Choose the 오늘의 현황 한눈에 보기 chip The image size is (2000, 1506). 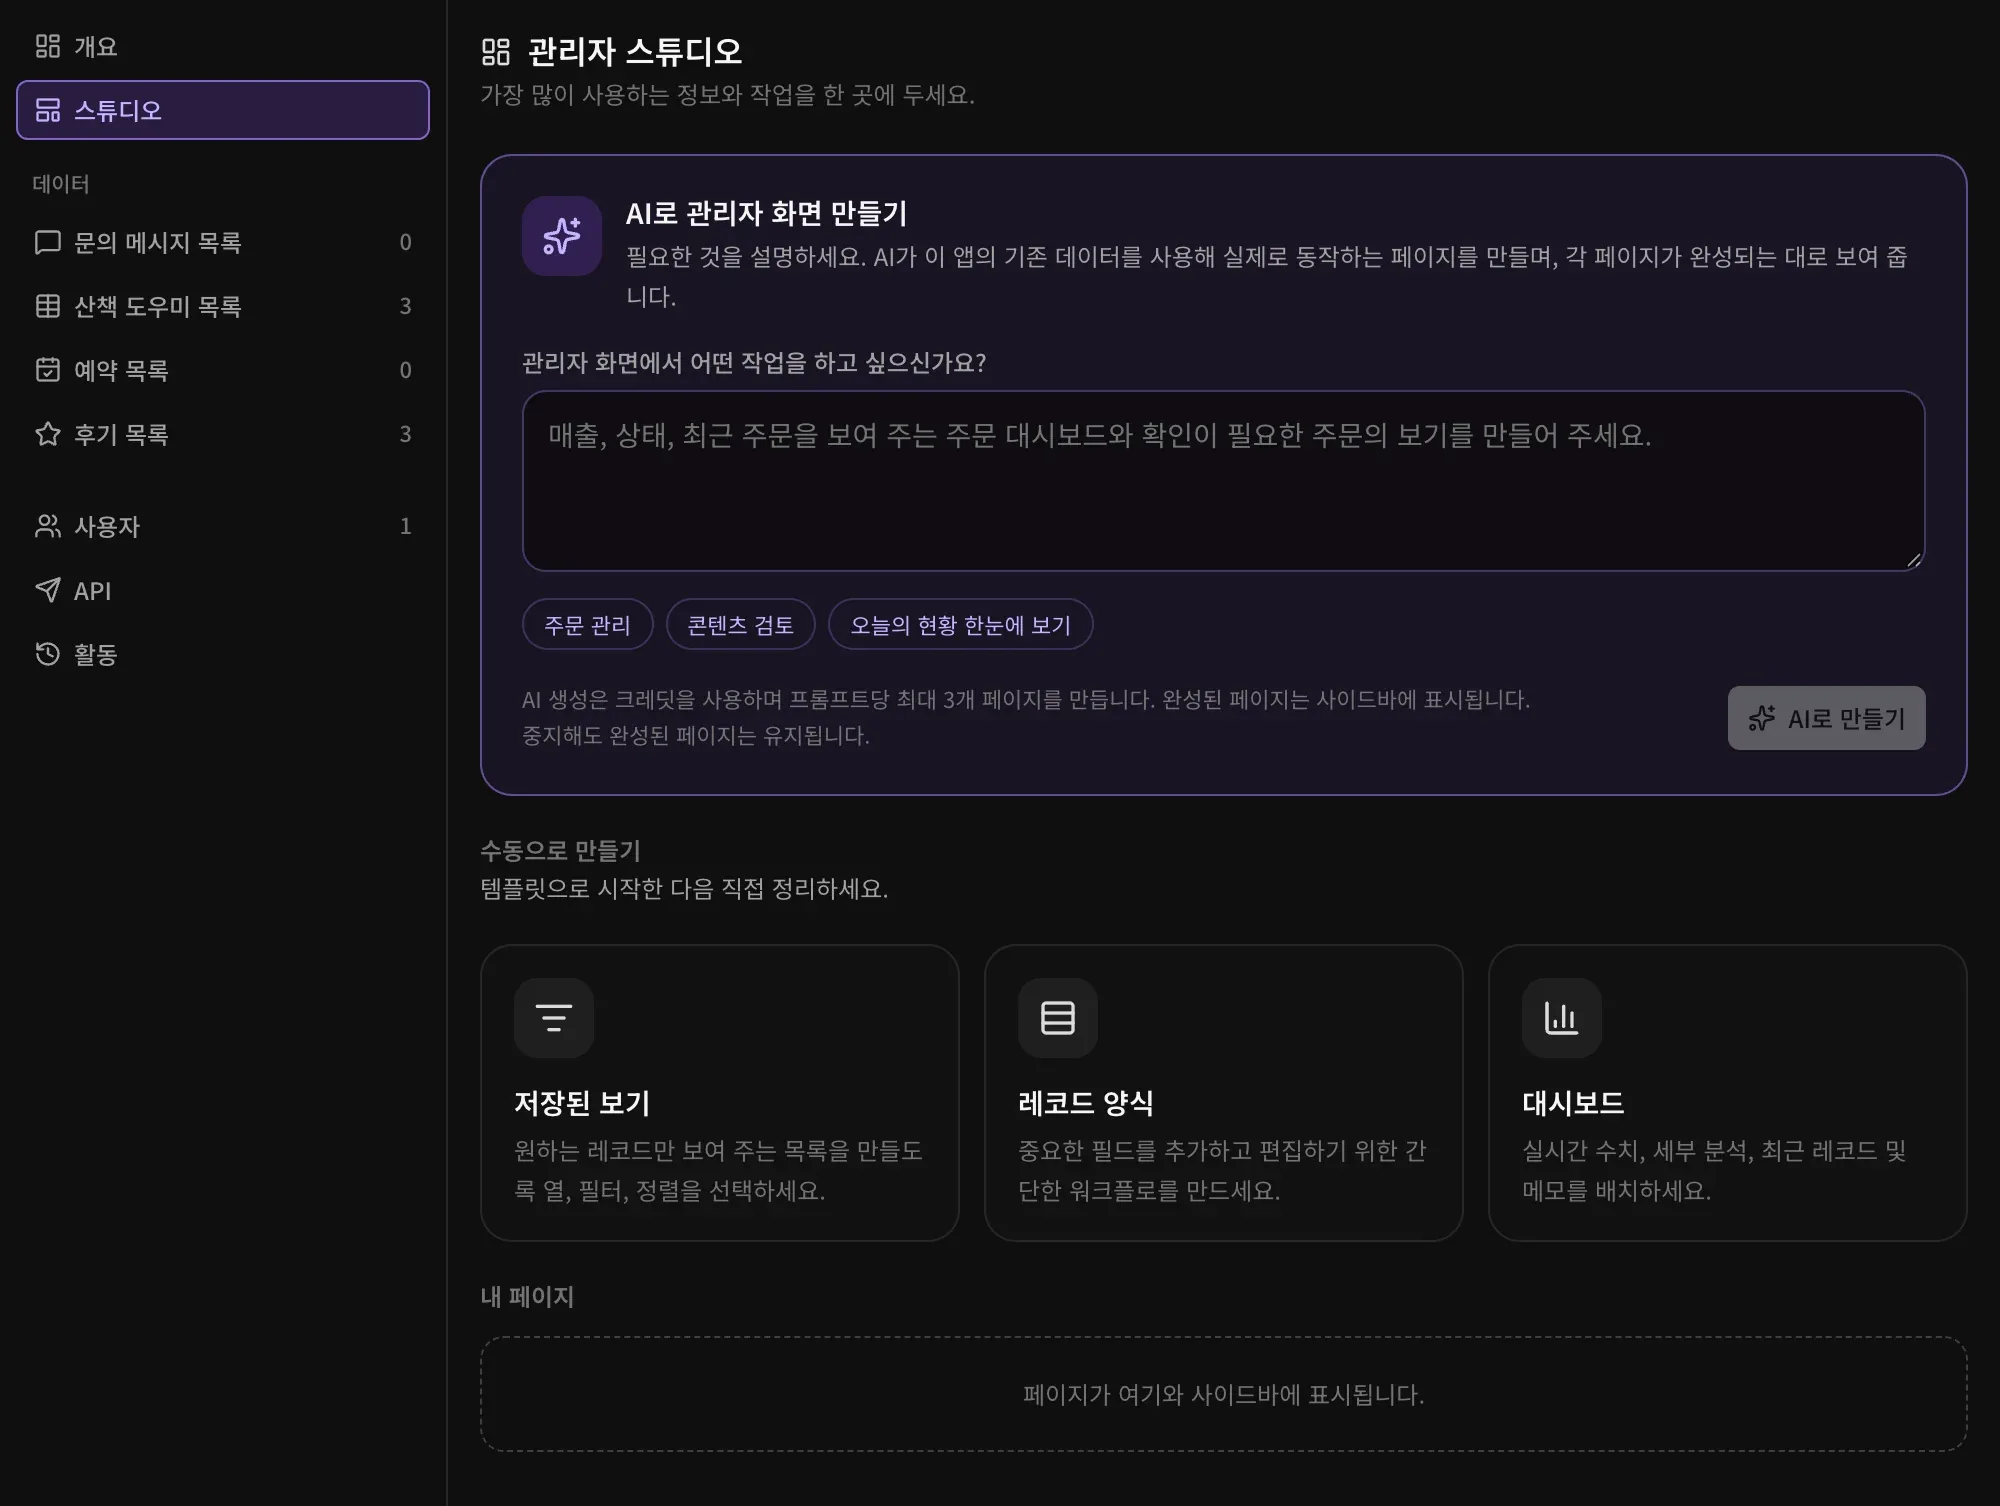[x=960, y=625]
